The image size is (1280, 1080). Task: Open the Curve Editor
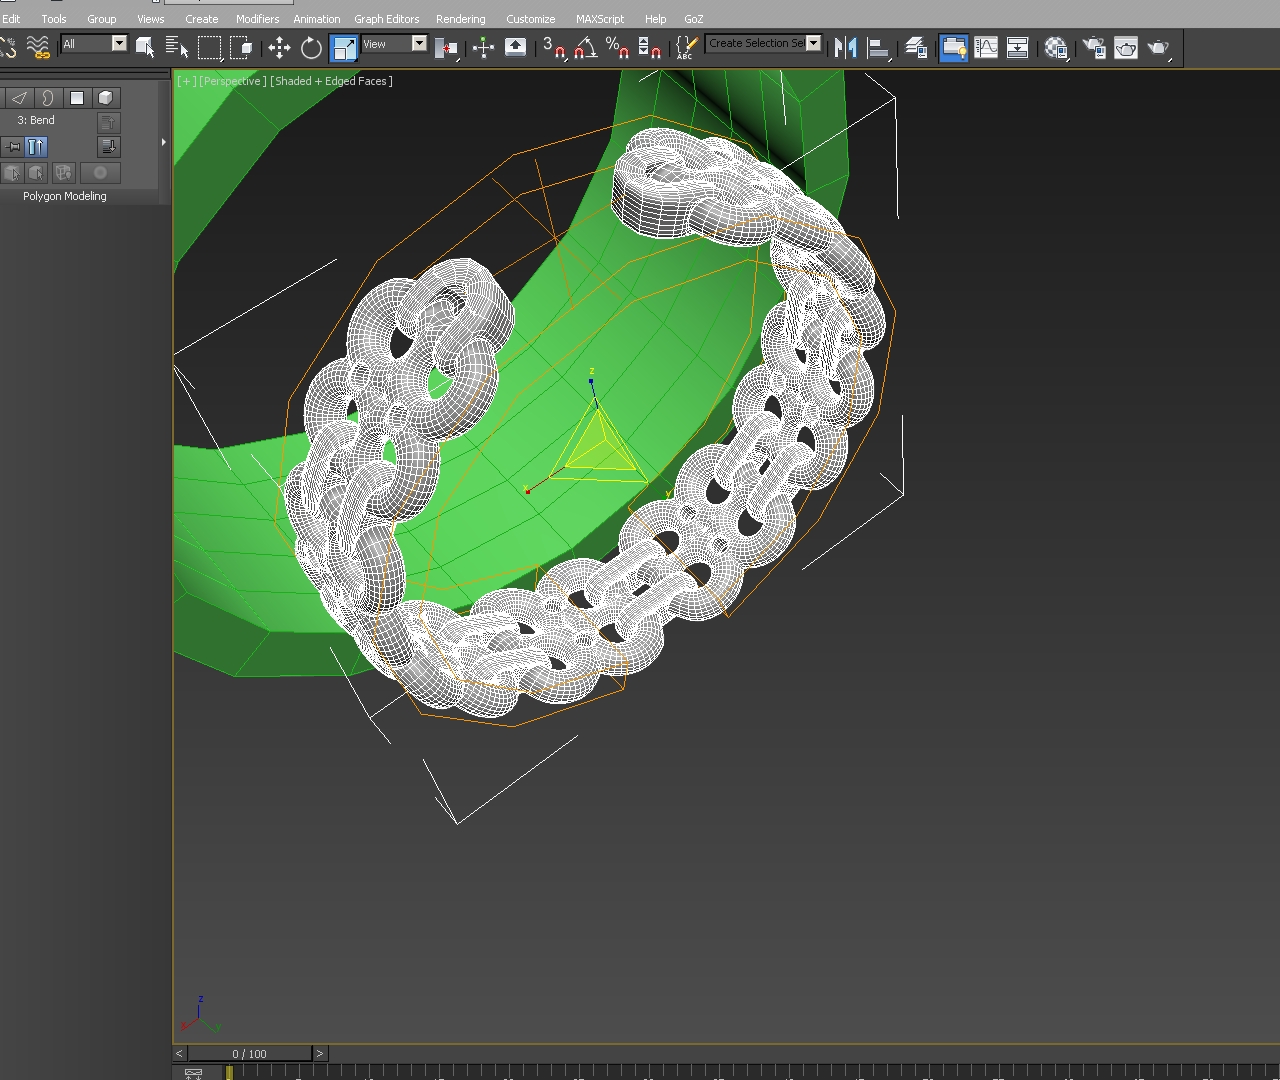[986, 47]
